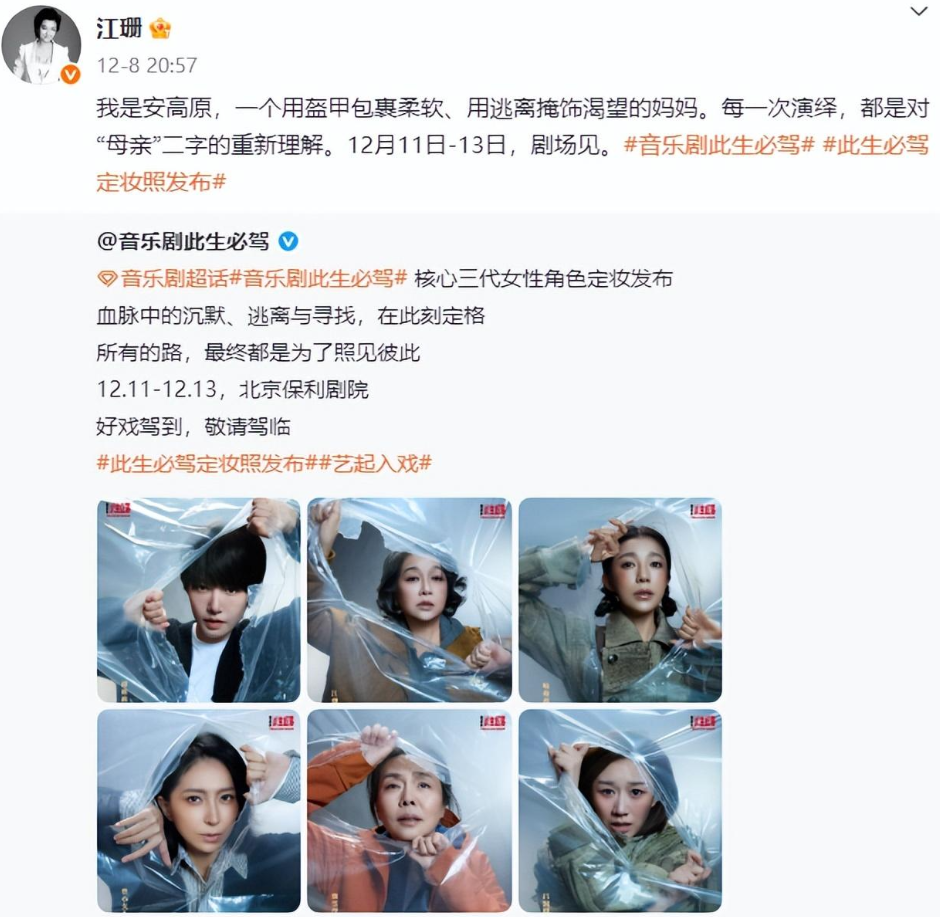Open hashtag #音乐剧此生必驾# in 江珊's post
940x917 pixels.
tap(719, 145)
